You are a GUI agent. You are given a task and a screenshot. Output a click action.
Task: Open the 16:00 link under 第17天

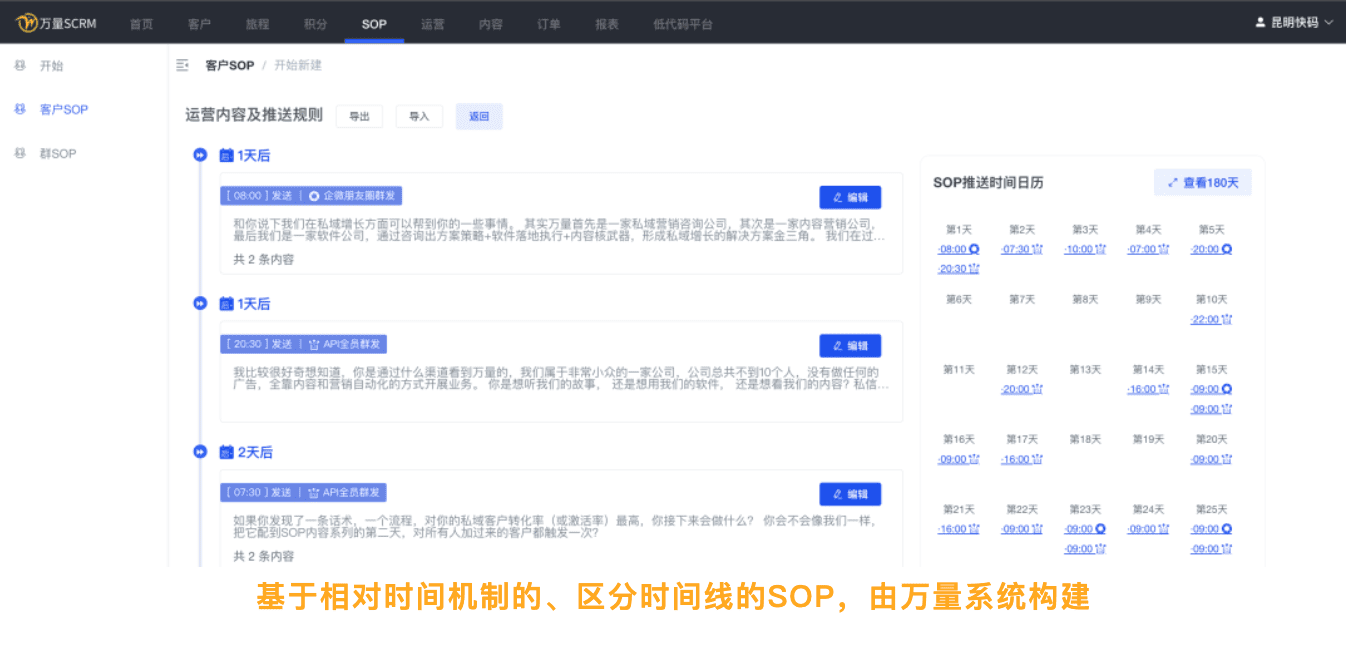tap(1022, 459)
